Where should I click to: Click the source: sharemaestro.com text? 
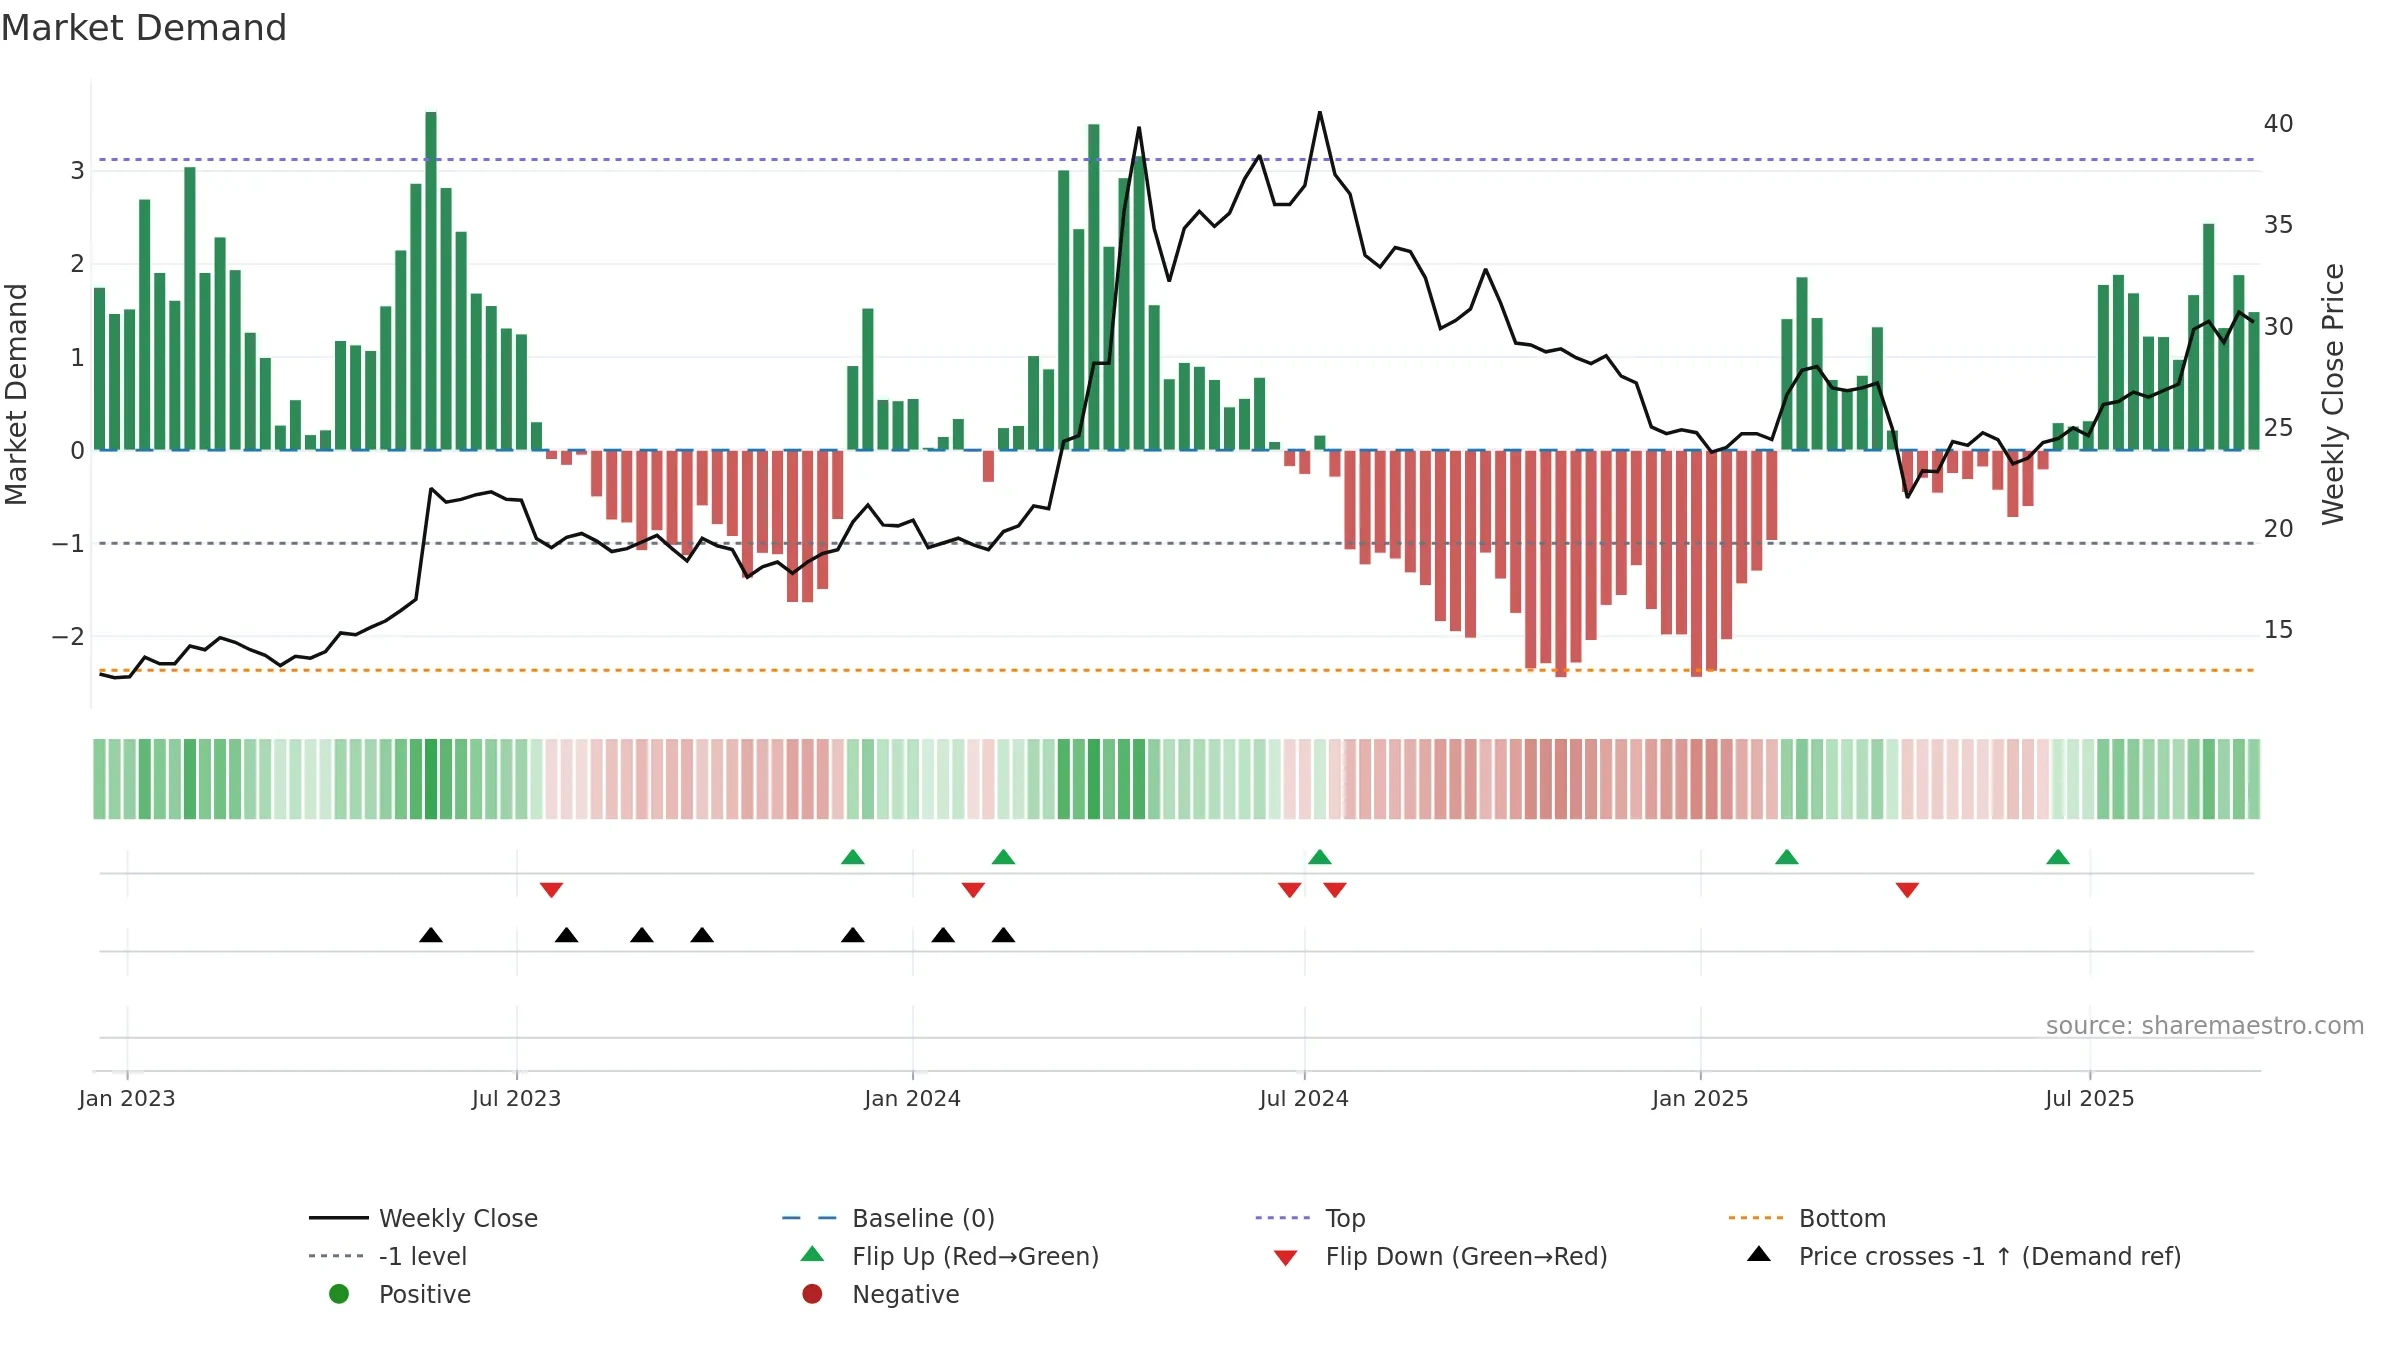[2205, 1025]
